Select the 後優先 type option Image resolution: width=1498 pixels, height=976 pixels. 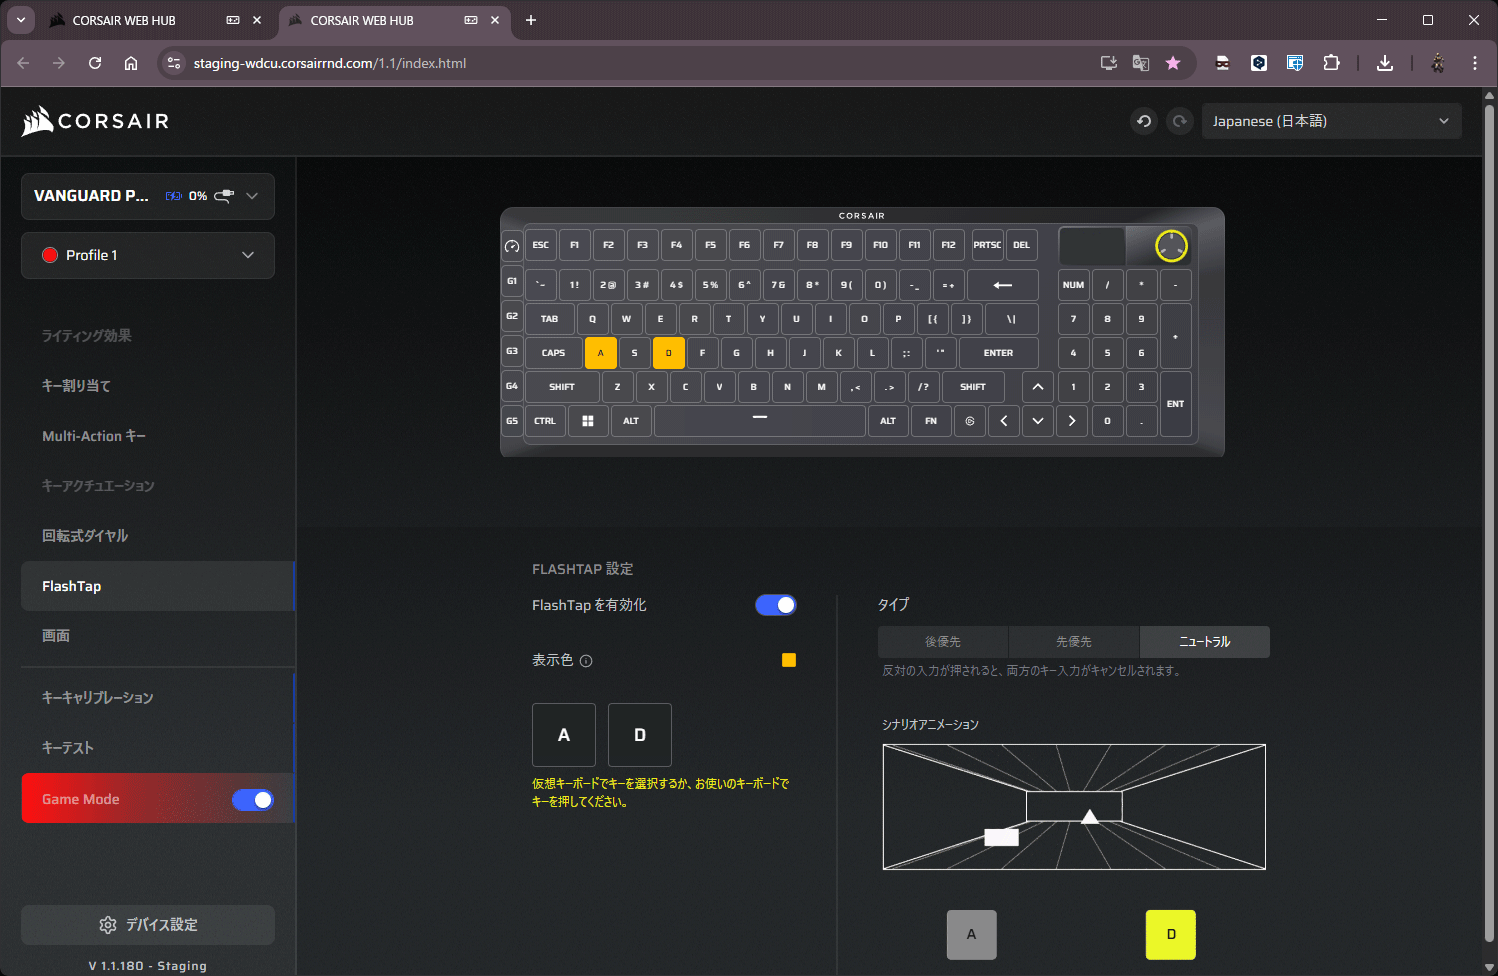942,642
